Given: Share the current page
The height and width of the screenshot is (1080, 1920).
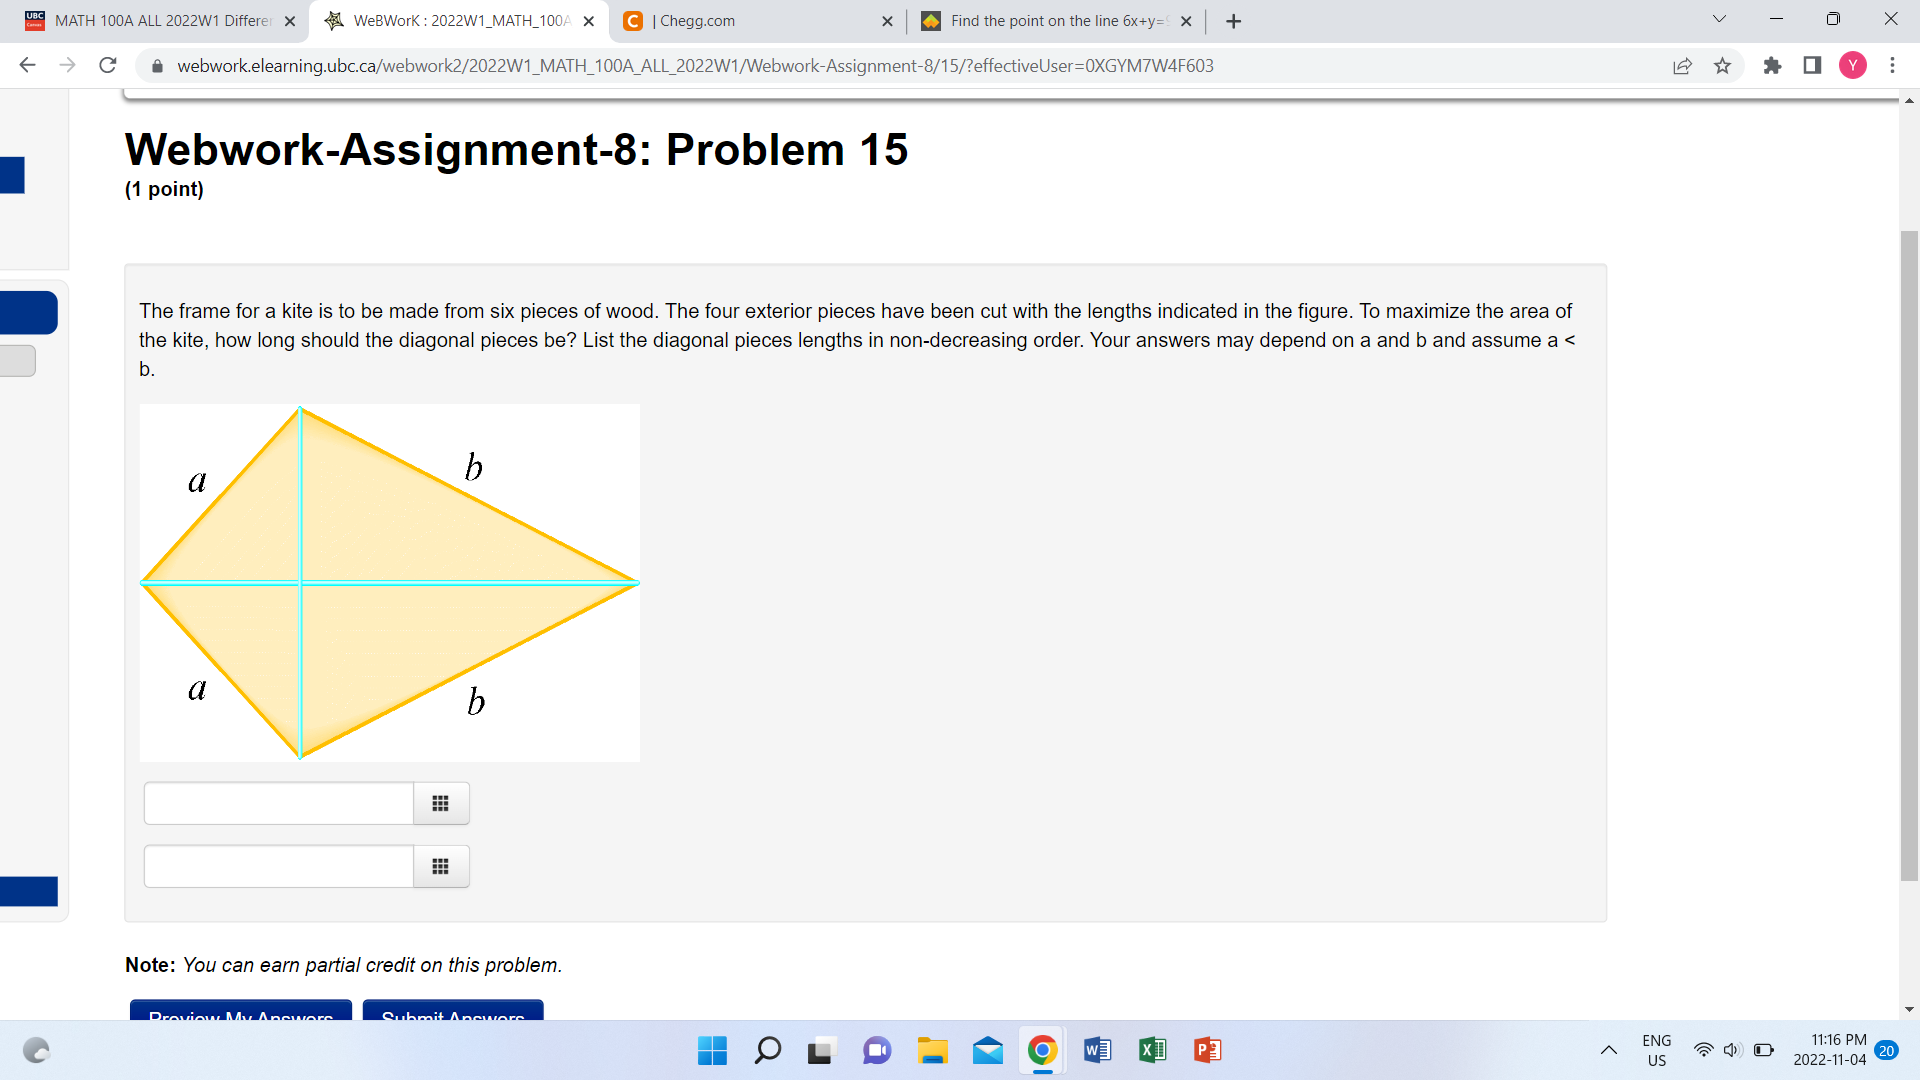Looking at the screenshot, I should [1683, 65].
